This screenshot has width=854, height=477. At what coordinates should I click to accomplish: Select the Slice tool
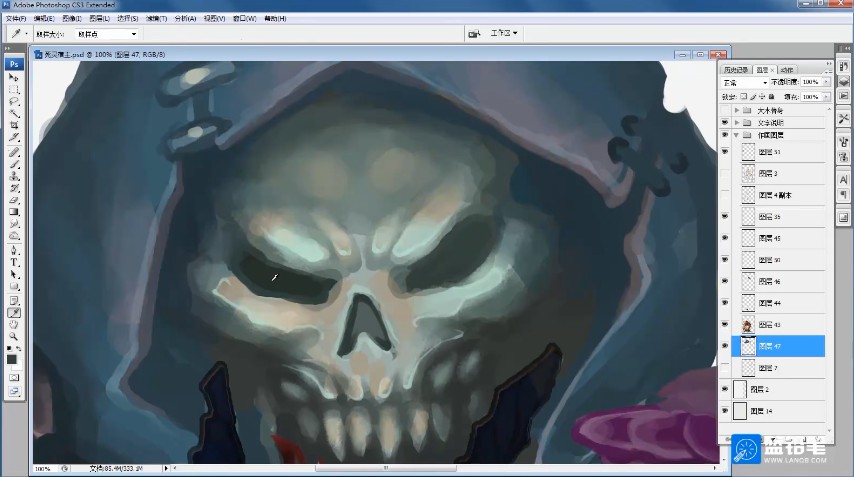point(14,137)
